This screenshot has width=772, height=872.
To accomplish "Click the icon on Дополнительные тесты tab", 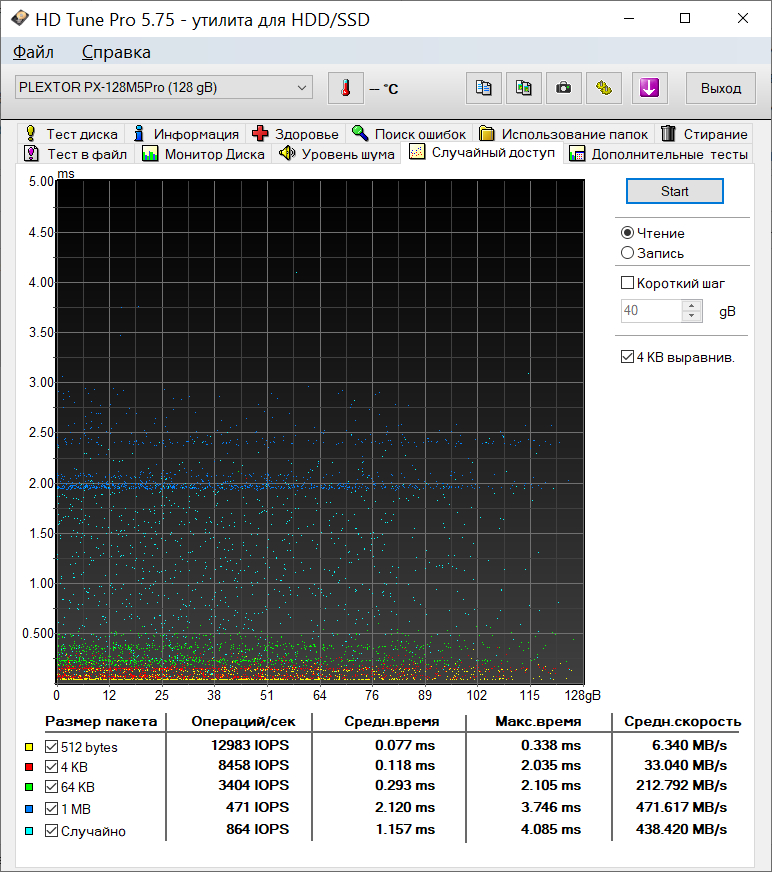I will pyautogui.click(x=577, y=154).
